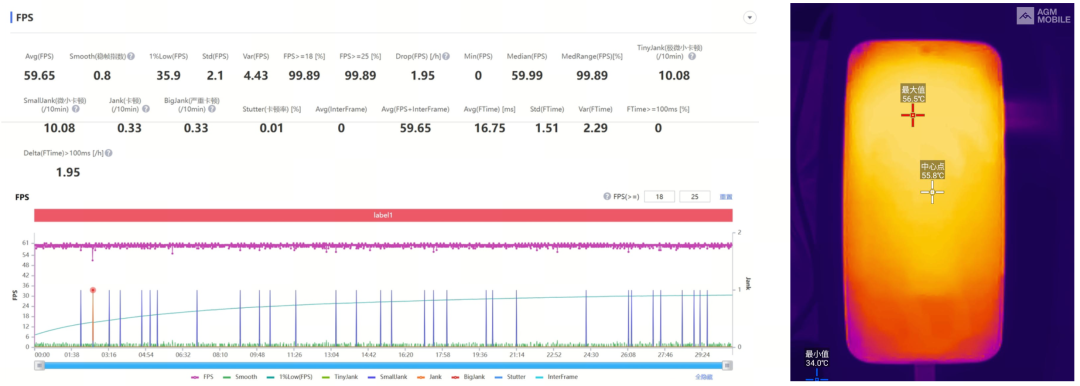
Task: Click the 13:04 tick on time axis
Action: [331, 354]
